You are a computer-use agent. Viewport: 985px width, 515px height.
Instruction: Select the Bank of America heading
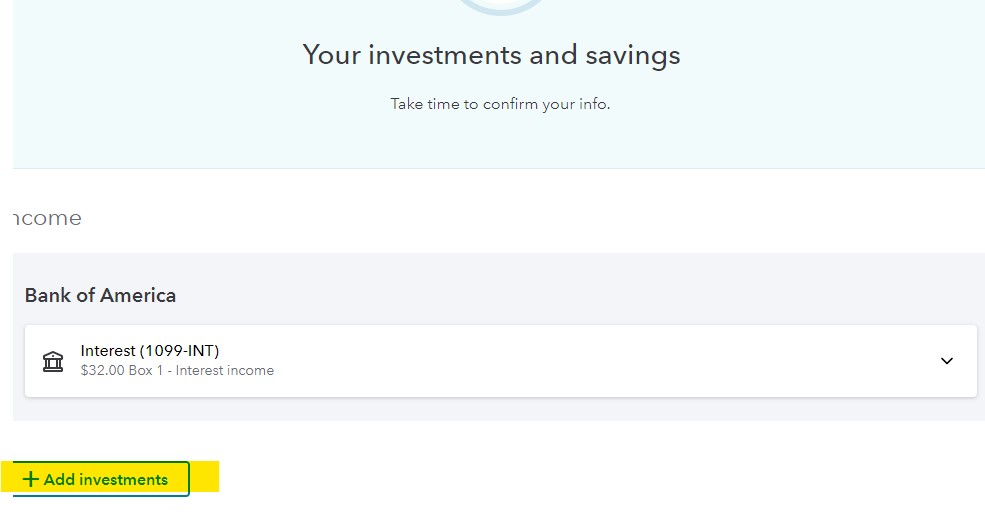click(x=100, y=295)
